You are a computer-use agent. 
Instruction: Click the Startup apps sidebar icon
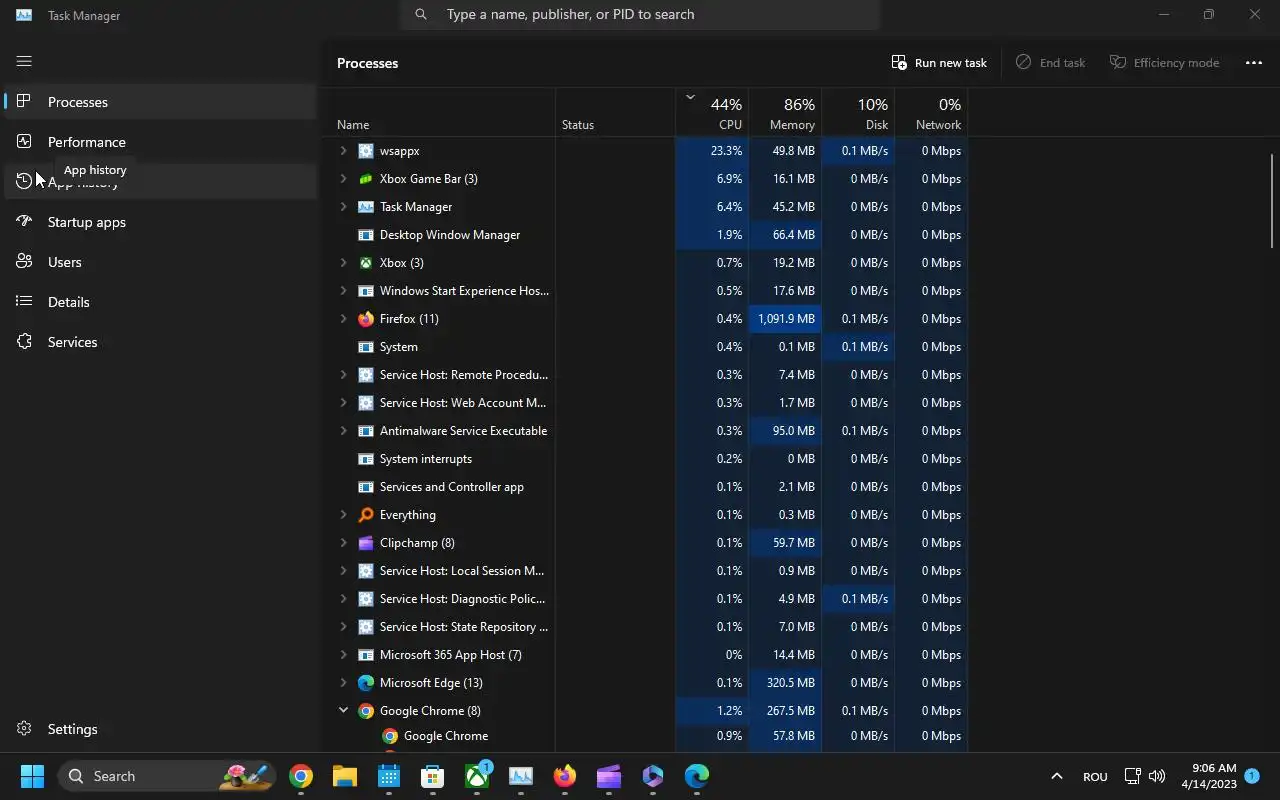[24, 222]
